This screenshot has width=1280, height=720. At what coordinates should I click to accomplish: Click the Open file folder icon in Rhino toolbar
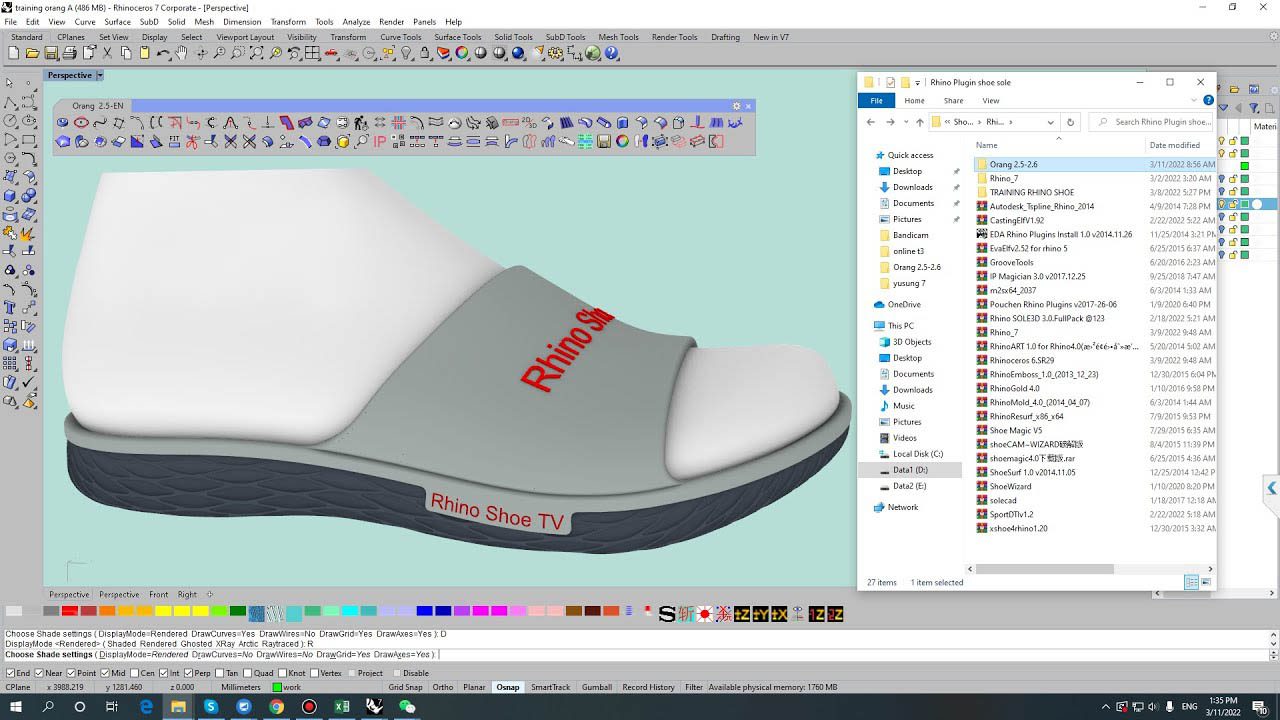point(33,53)
